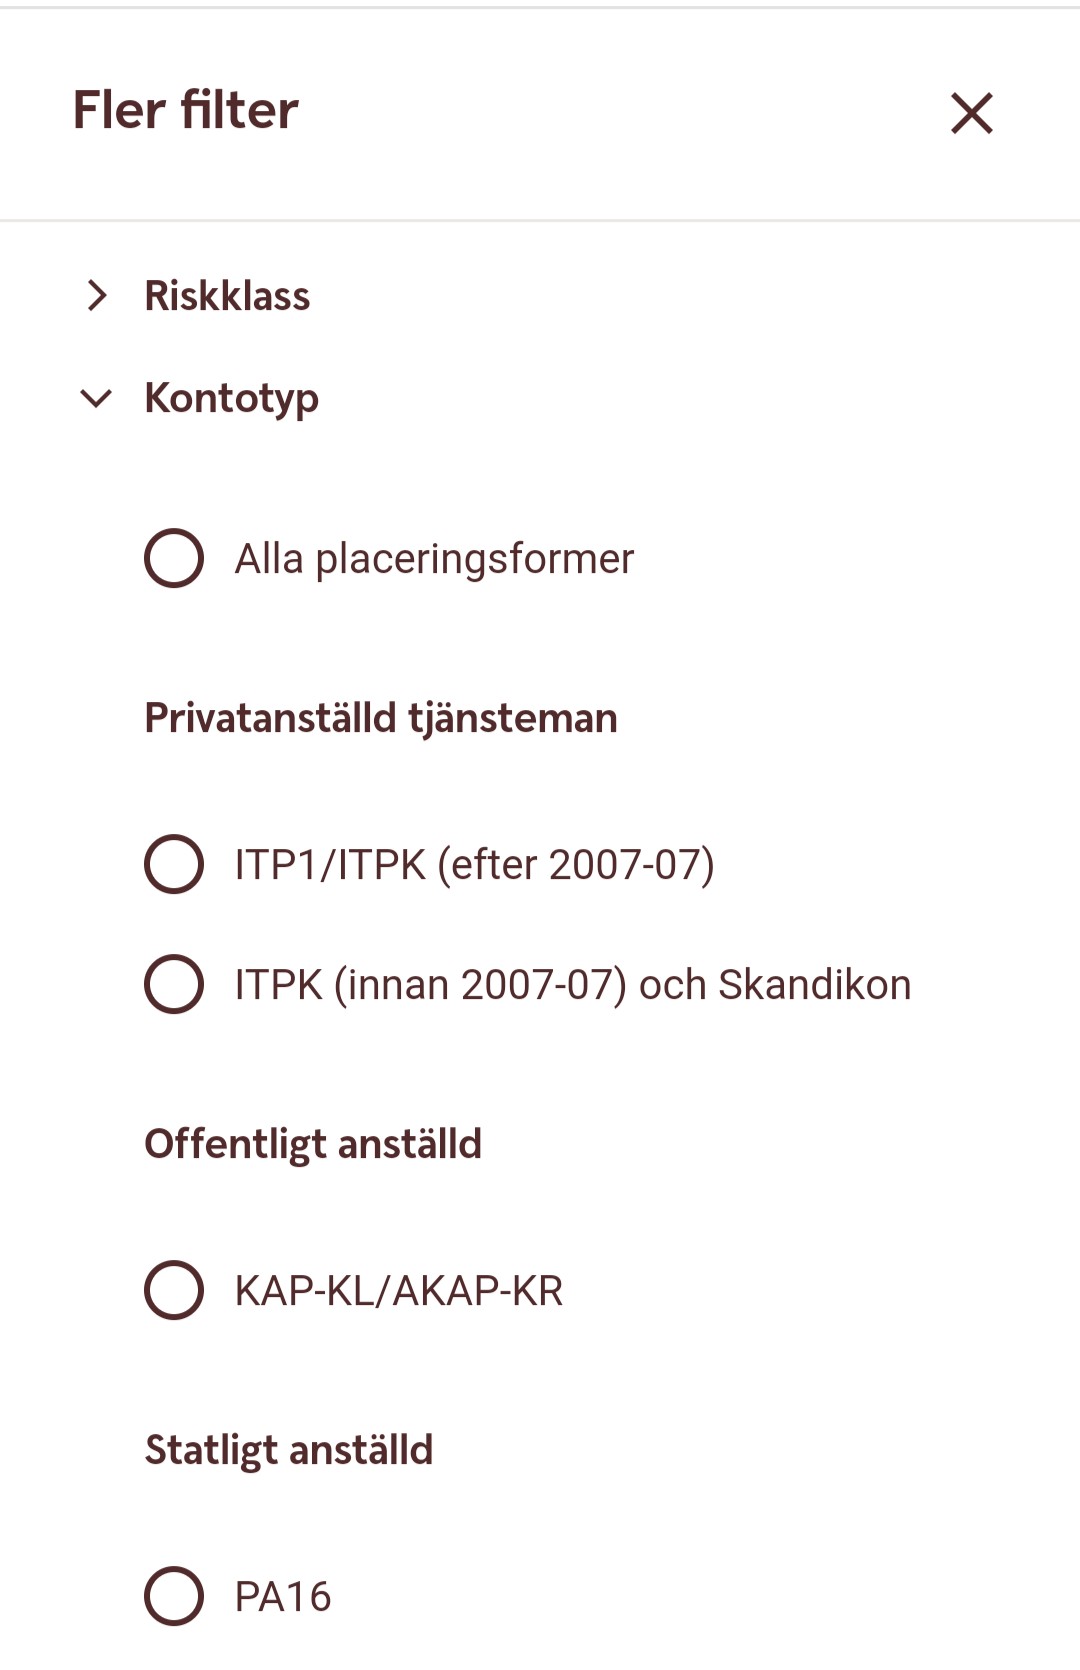
Task: Pick the PA16 radio circle
Action: click(x=174, y=1596)
